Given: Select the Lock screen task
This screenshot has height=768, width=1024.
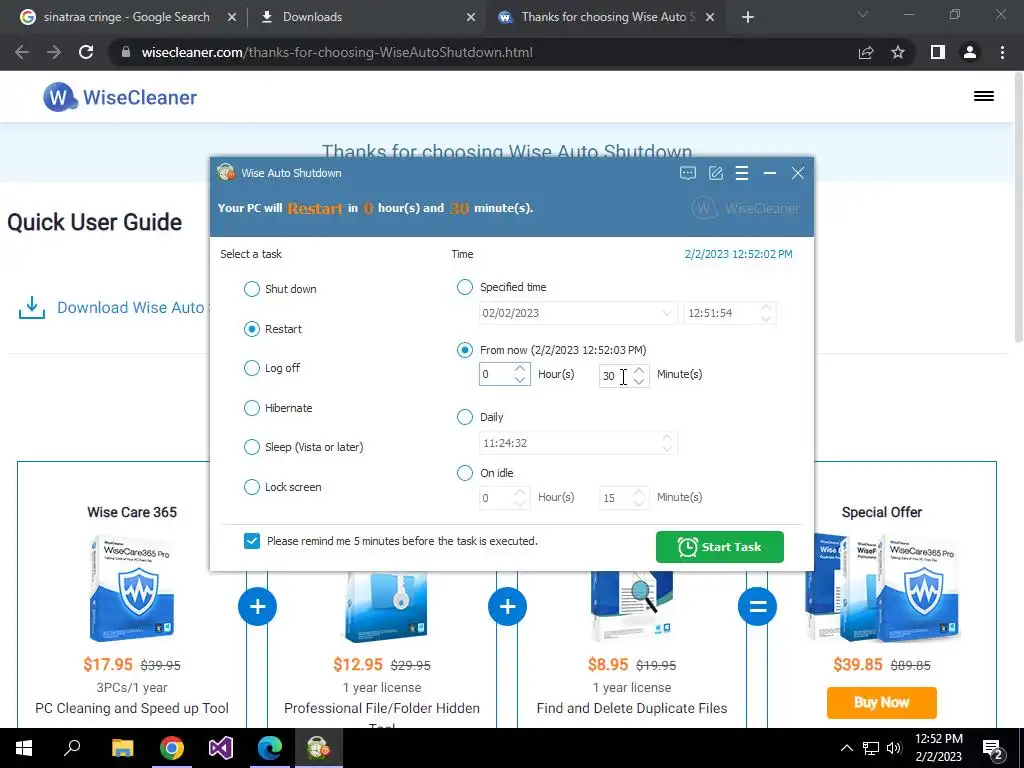Looking at the screenshot, I should point(251,487).
